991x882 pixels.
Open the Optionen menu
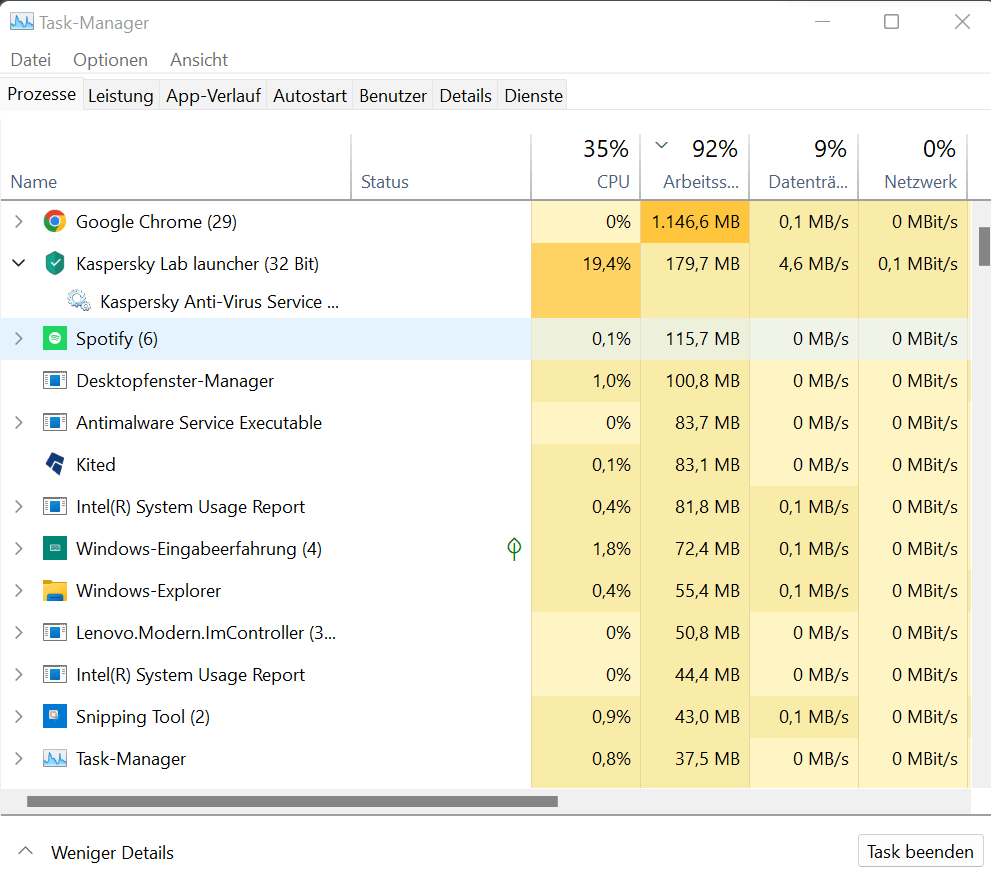111,60
